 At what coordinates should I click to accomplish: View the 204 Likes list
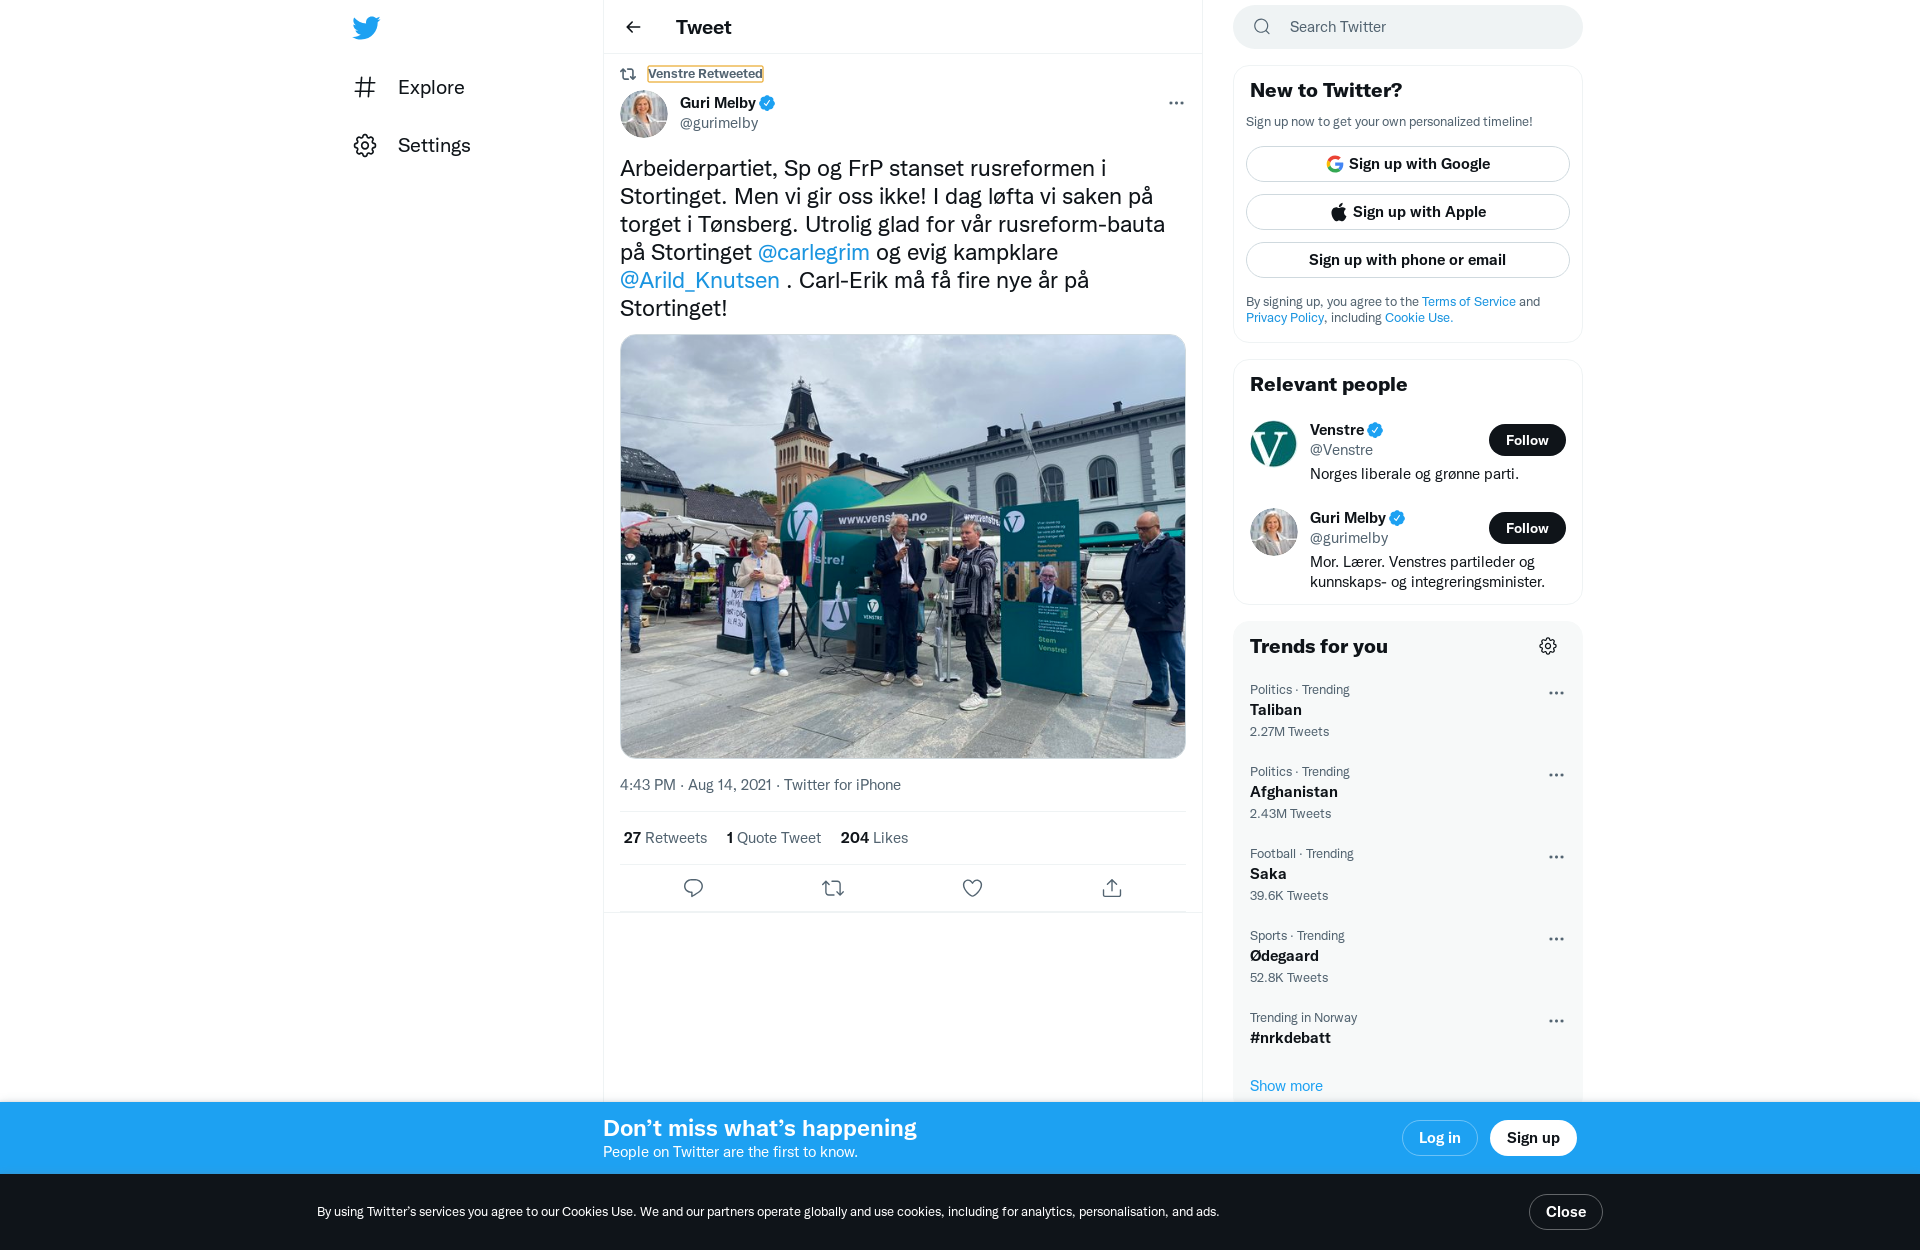click(x=874, y=838)
